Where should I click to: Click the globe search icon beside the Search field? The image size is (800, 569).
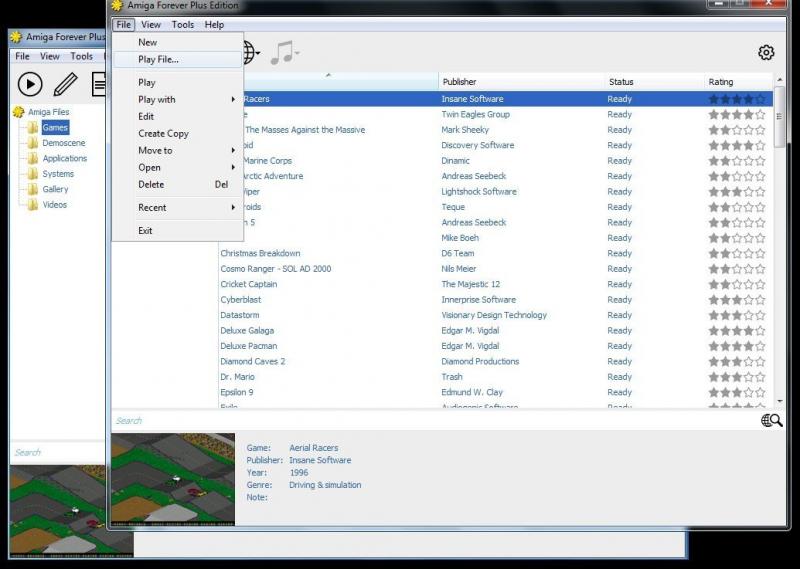771,420
